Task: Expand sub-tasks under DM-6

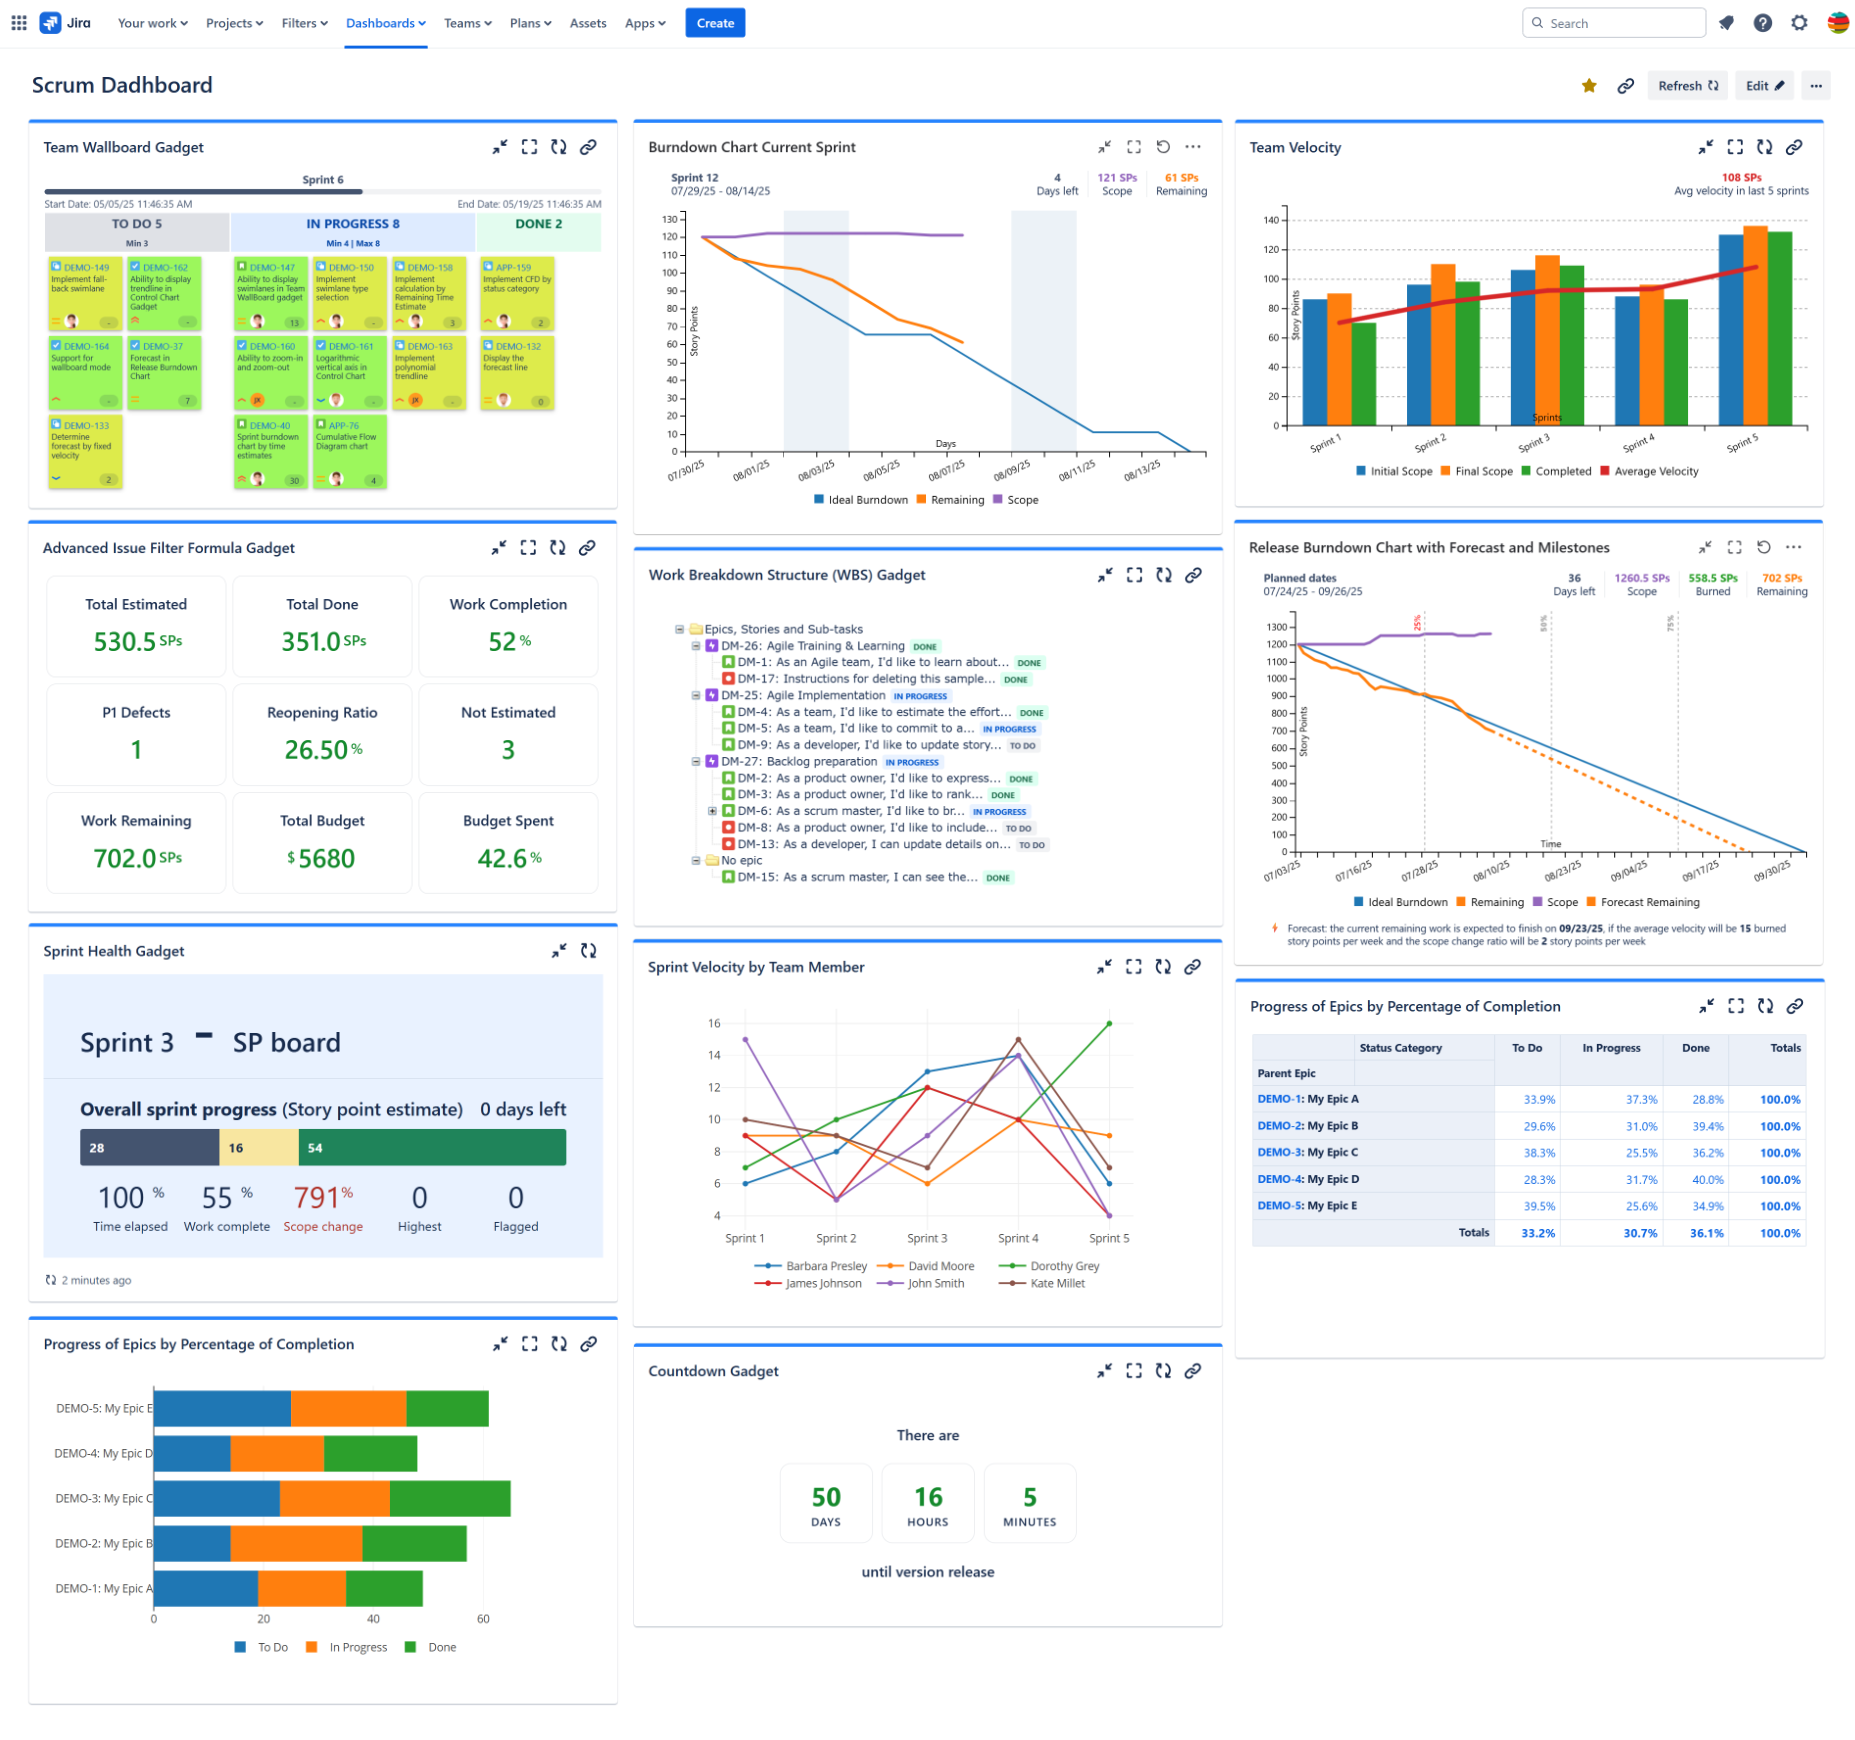Action: pyautogui.click(x=713, y=811)
